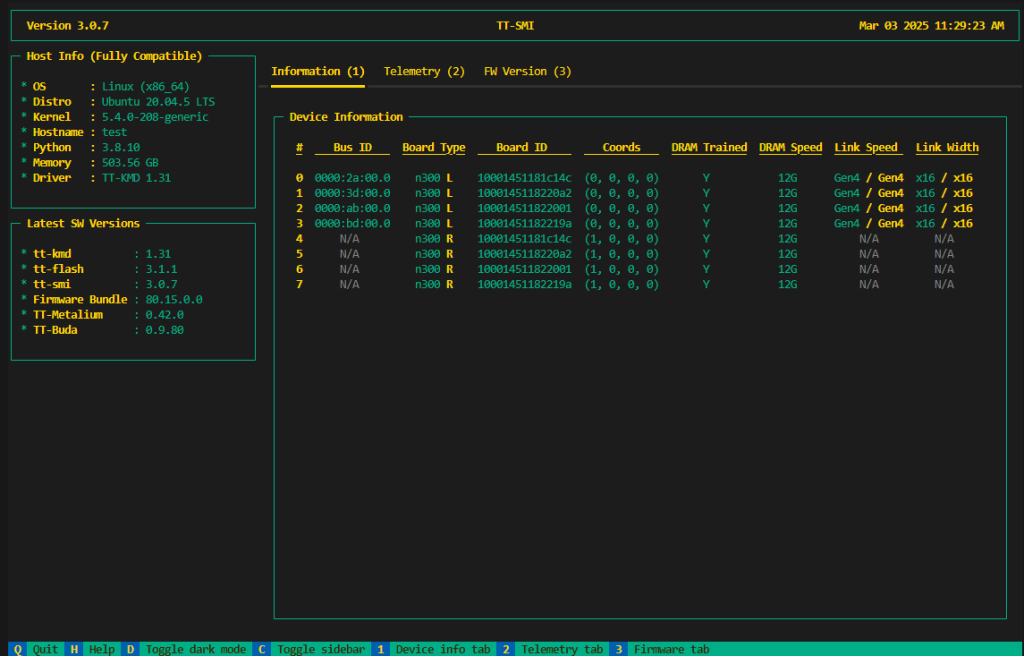Click the DRAM Speed column header
Viewport: 1024px width, 656px height.
click(x=790, y=147)
